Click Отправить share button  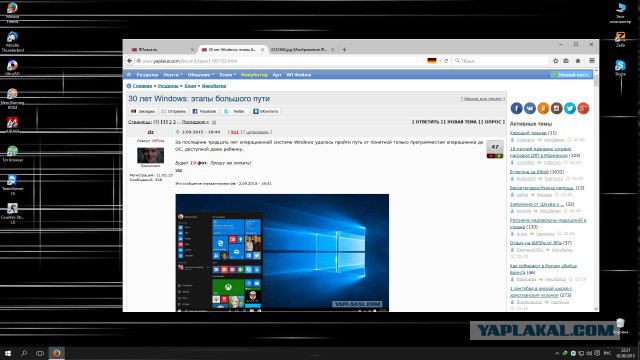click(173, 111)
